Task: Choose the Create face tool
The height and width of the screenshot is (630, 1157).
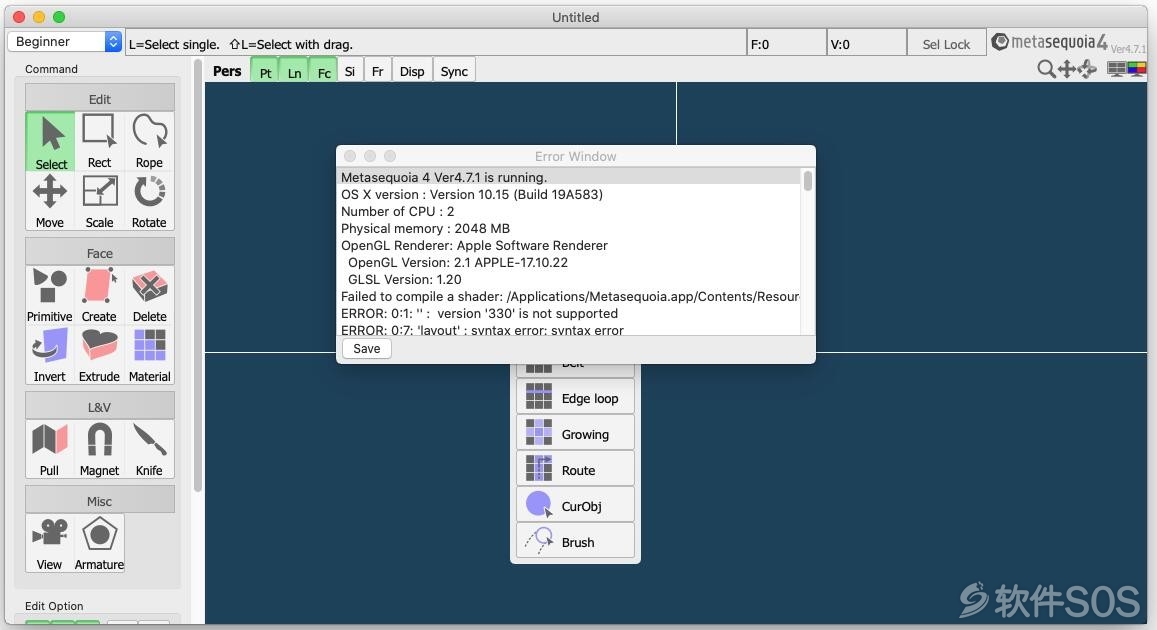Action: 100,295
